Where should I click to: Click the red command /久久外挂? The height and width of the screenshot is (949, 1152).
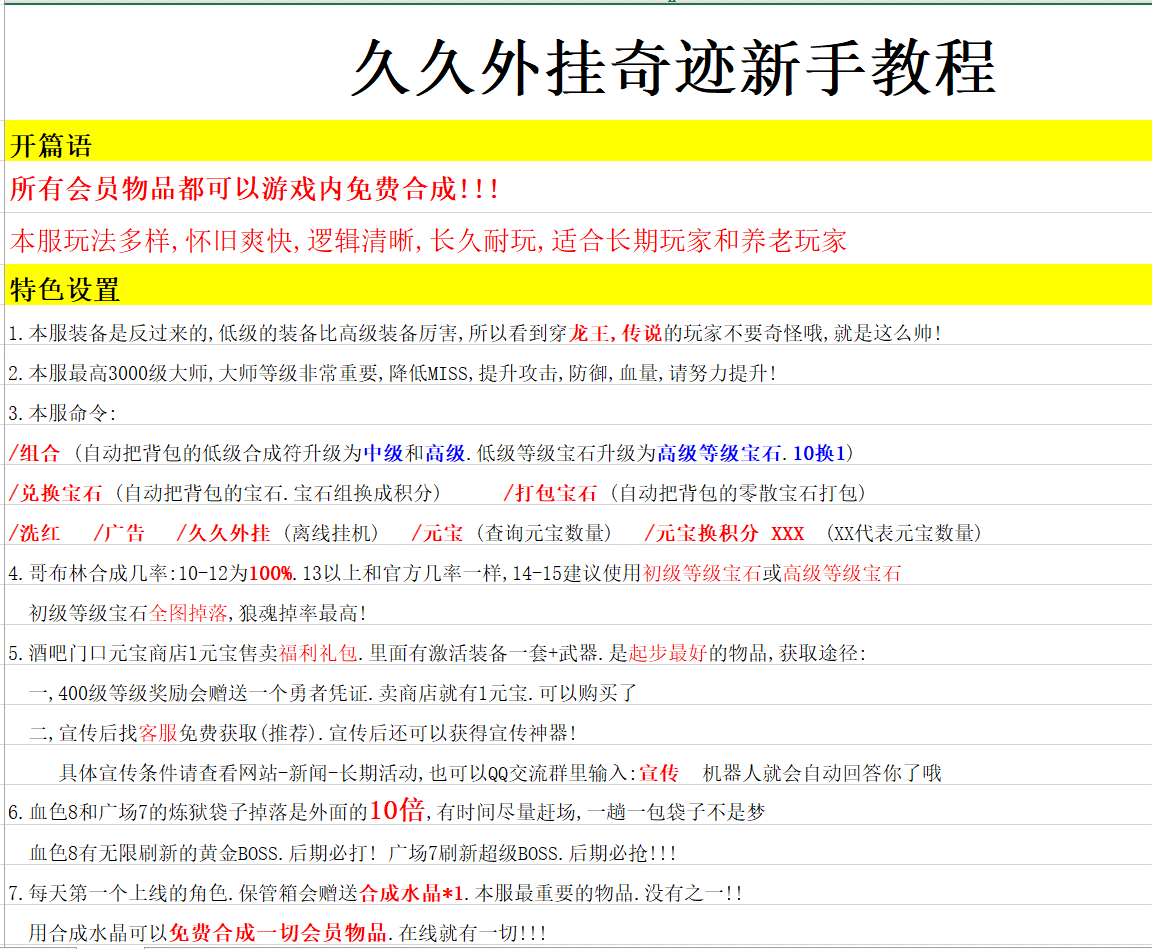coord(223,533)
